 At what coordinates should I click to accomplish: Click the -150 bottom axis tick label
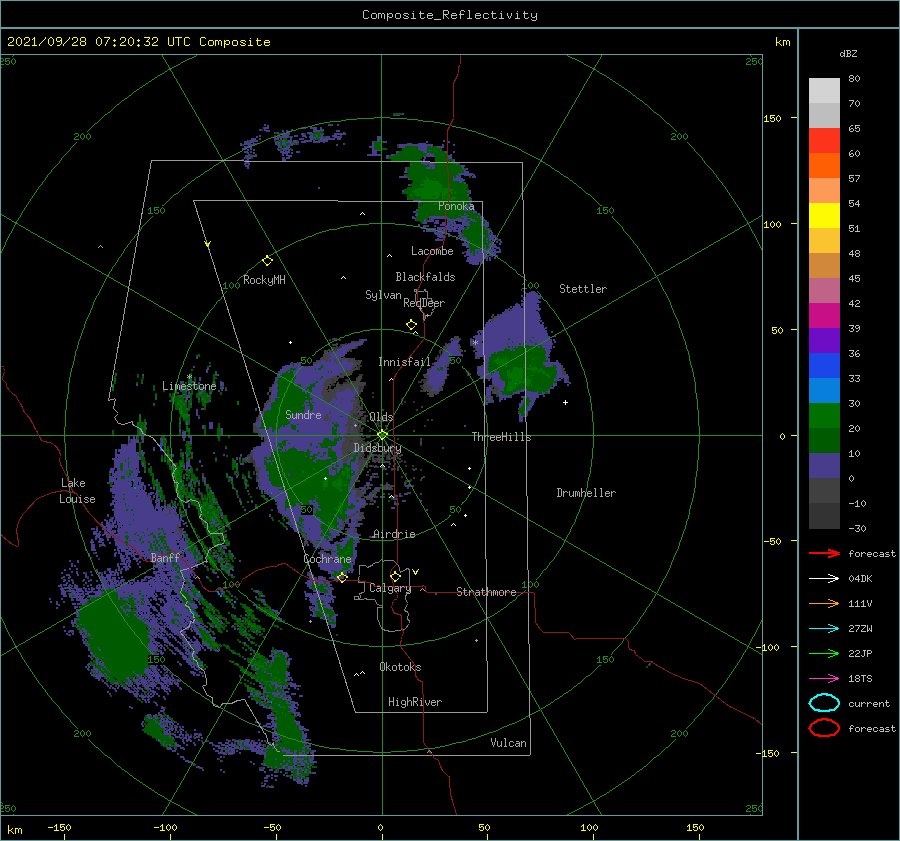coord(59,827)
